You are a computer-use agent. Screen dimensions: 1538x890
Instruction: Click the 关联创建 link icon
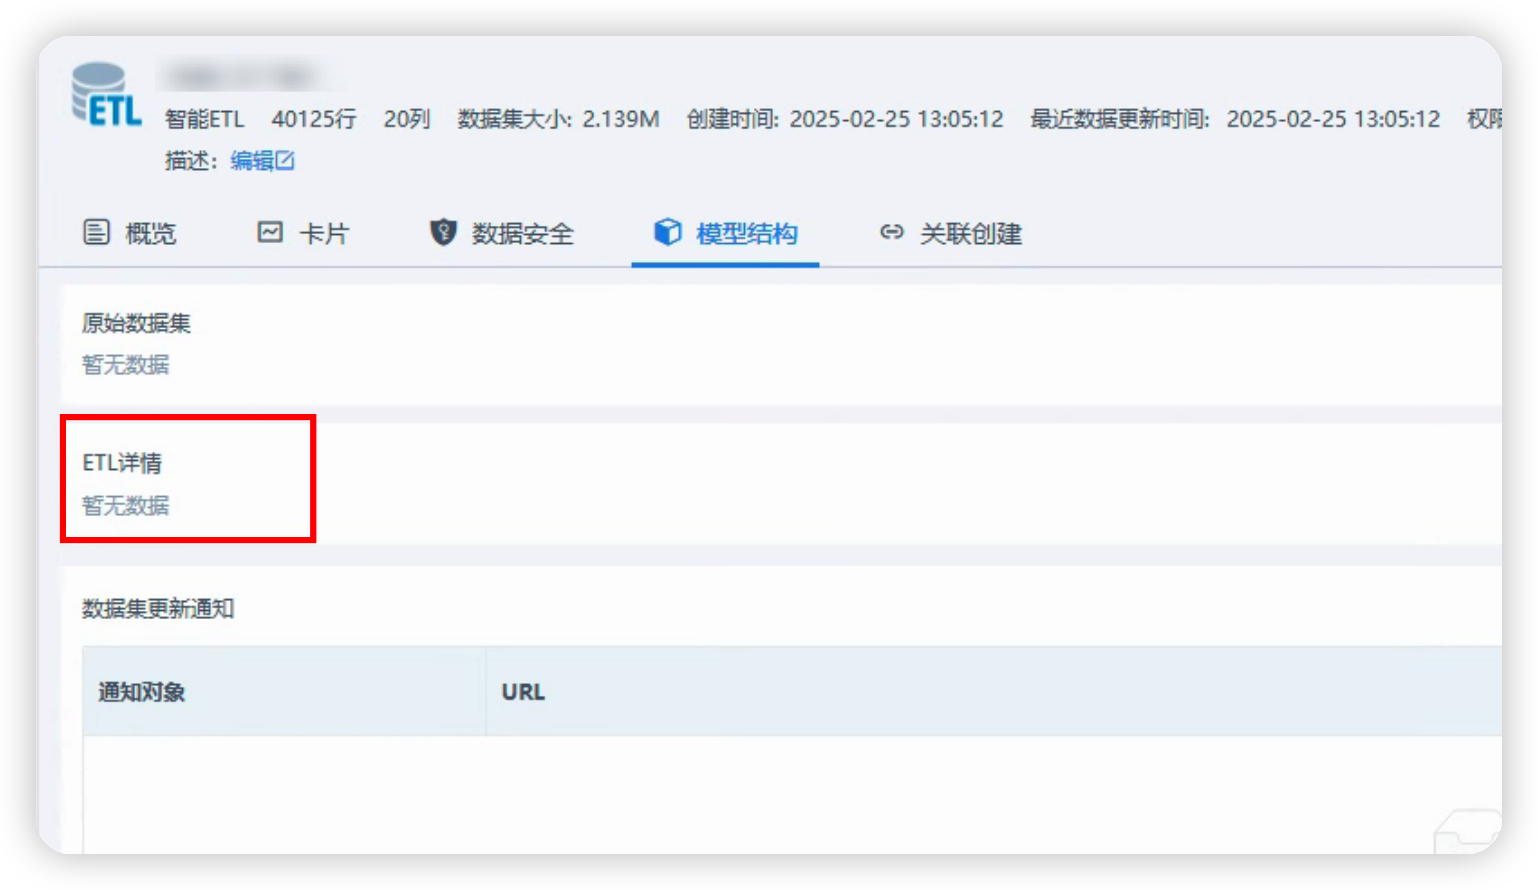[x=891, y=232]
